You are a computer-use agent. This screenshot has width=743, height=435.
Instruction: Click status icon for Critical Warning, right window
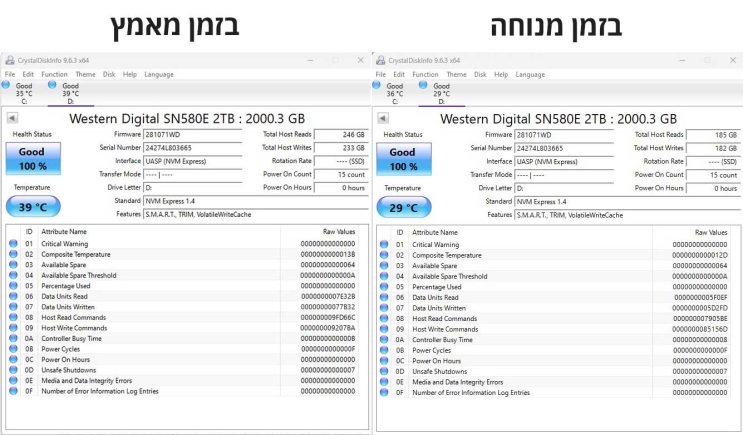(x=384, y=245)
